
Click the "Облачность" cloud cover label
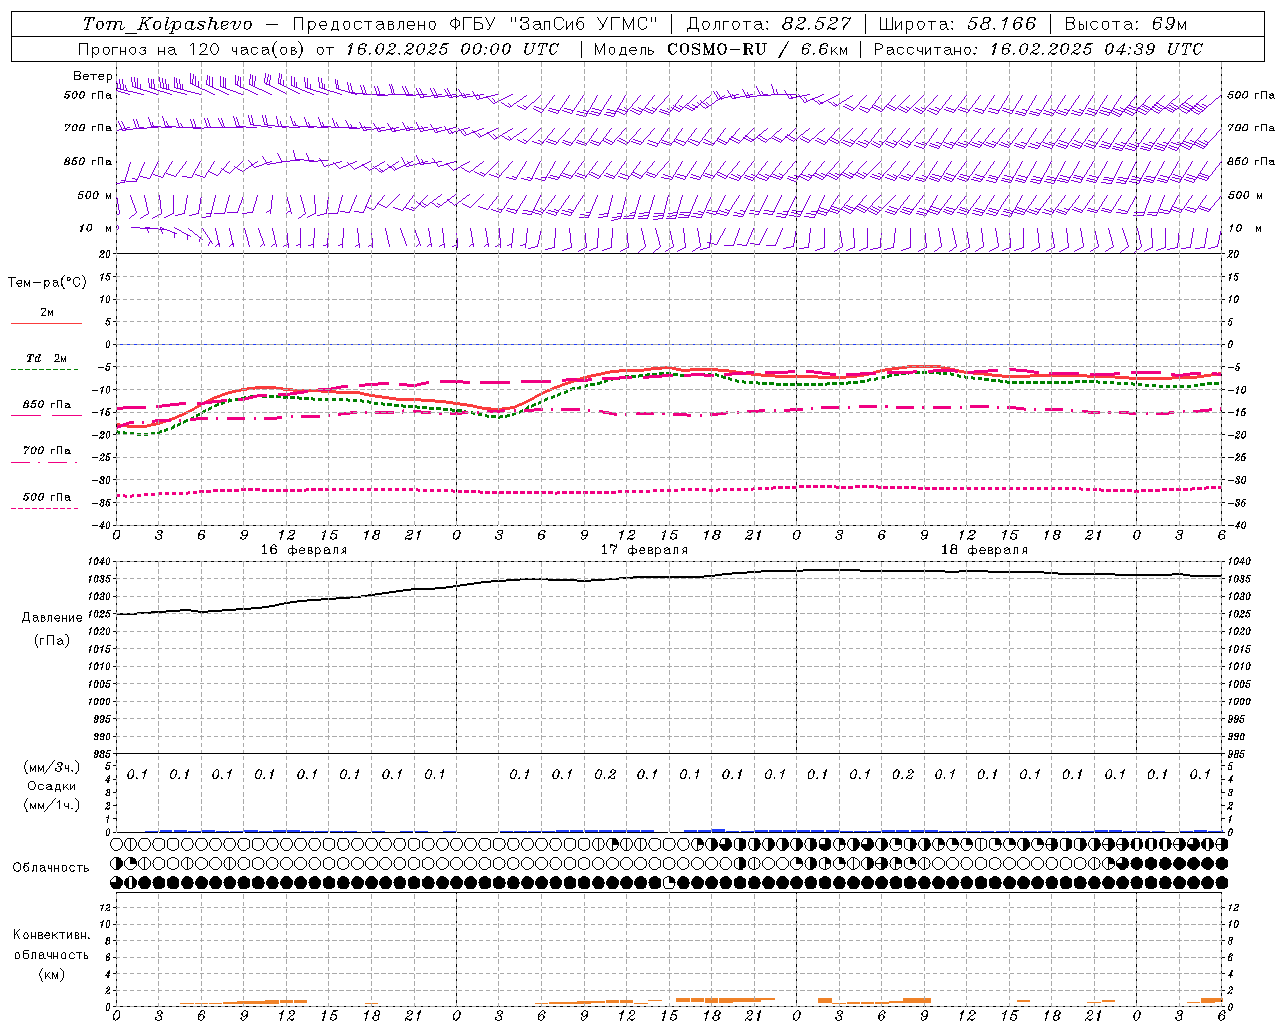pyautogui.click(x=51, y=868)
